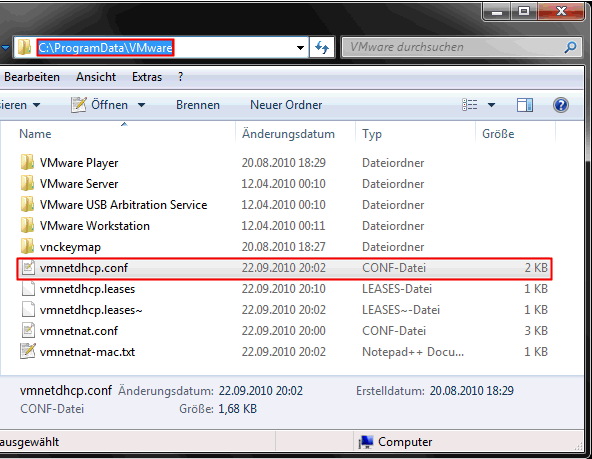592x459 pixels.
Task: Click the Notepad++ Docu... type cell
Action: click(413, 352)
